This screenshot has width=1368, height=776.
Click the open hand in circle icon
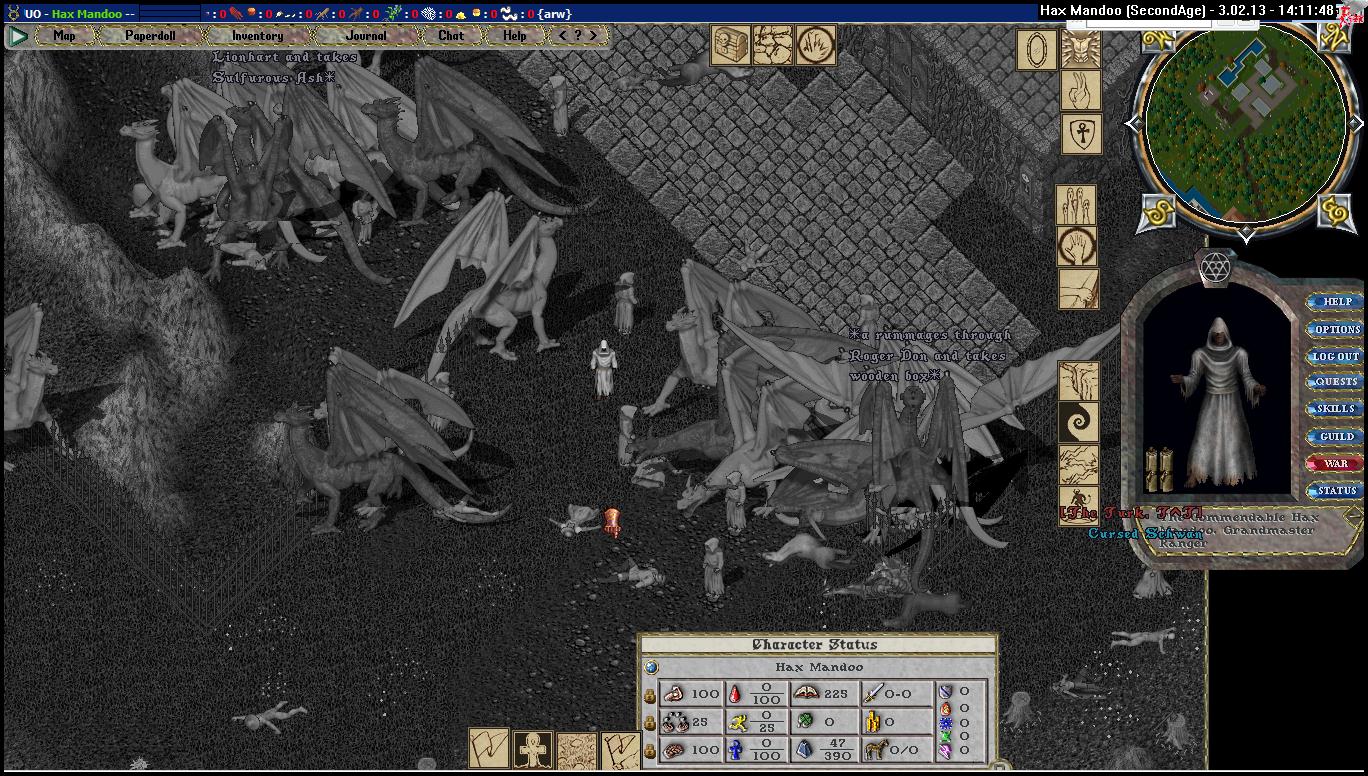(1077, 246)
